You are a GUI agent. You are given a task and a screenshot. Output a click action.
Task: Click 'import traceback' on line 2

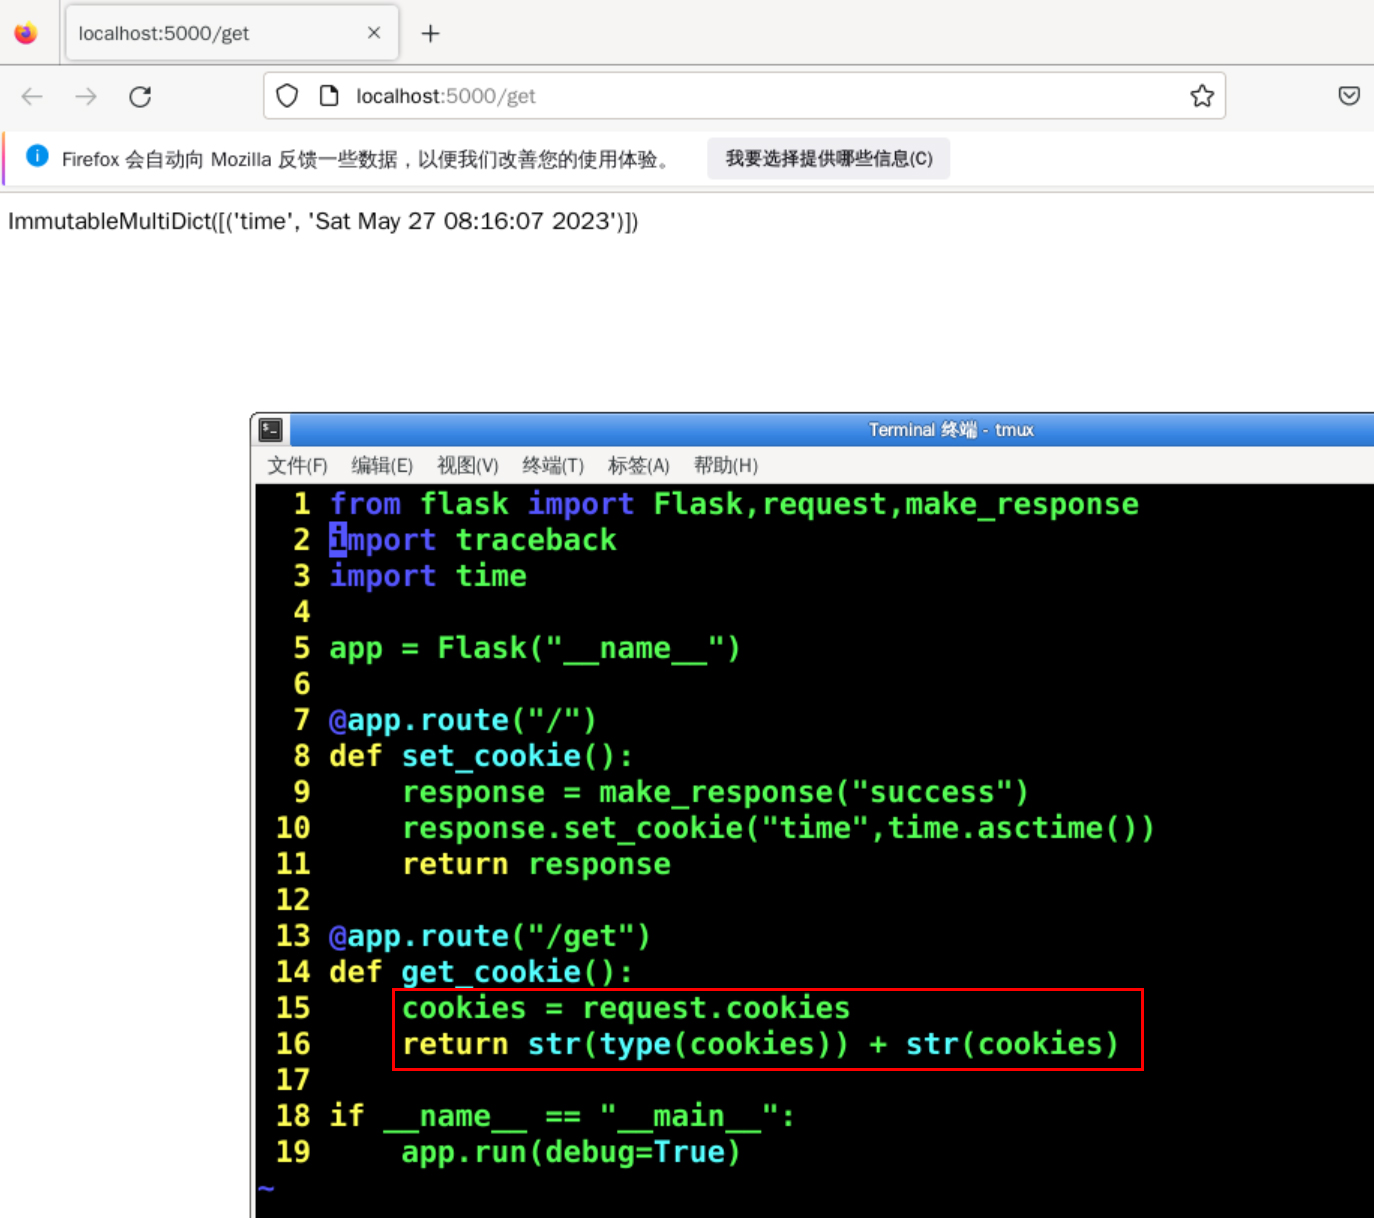point(473,540)
